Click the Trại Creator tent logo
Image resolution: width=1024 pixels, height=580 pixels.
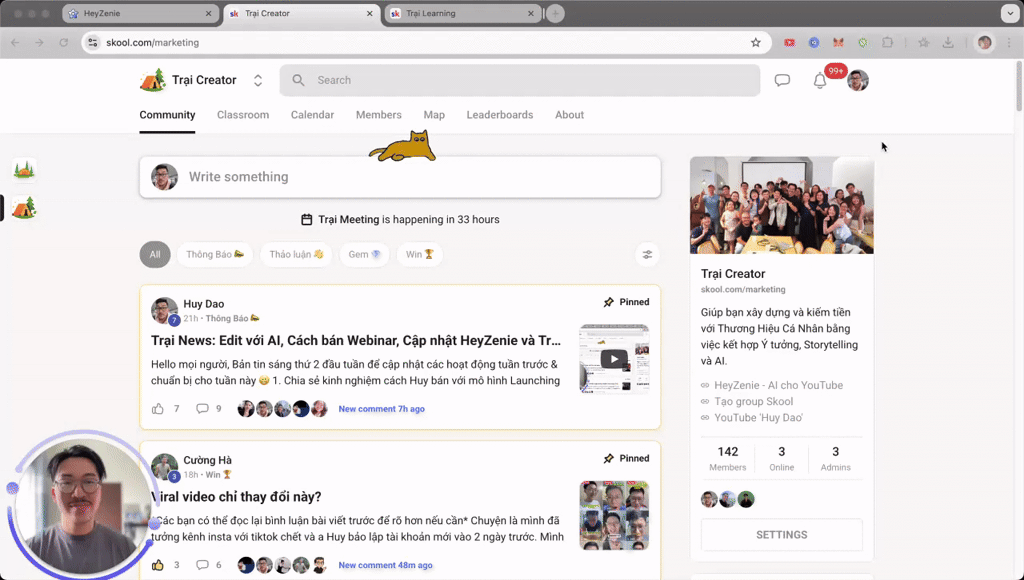(x=153, y=80)
